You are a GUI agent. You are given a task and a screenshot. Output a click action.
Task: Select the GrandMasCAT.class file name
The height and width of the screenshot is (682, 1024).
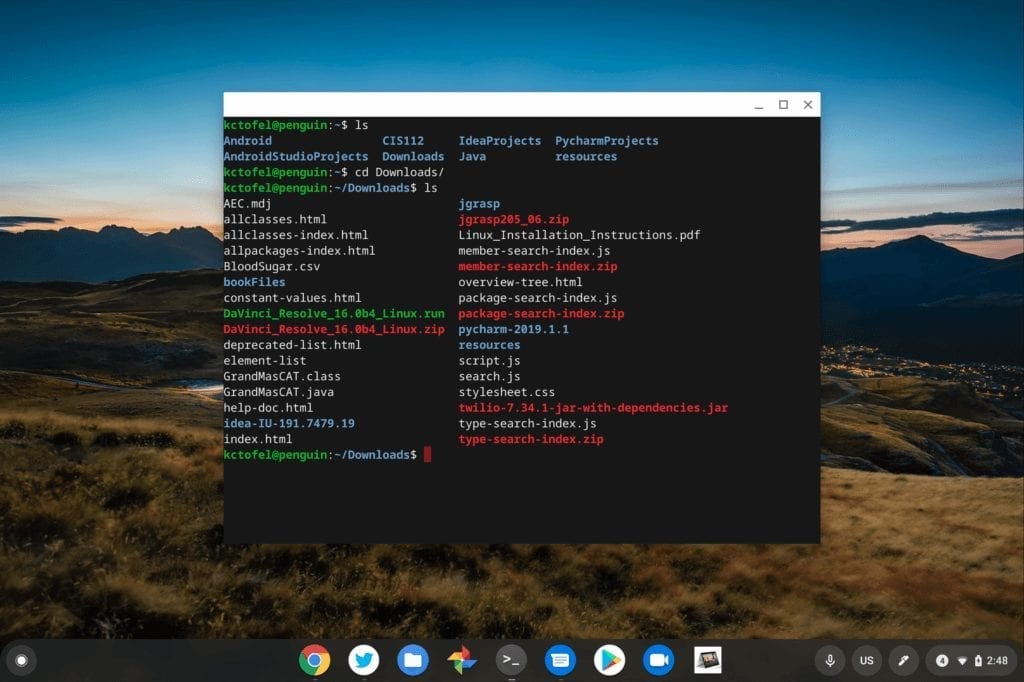click(281, 376)
